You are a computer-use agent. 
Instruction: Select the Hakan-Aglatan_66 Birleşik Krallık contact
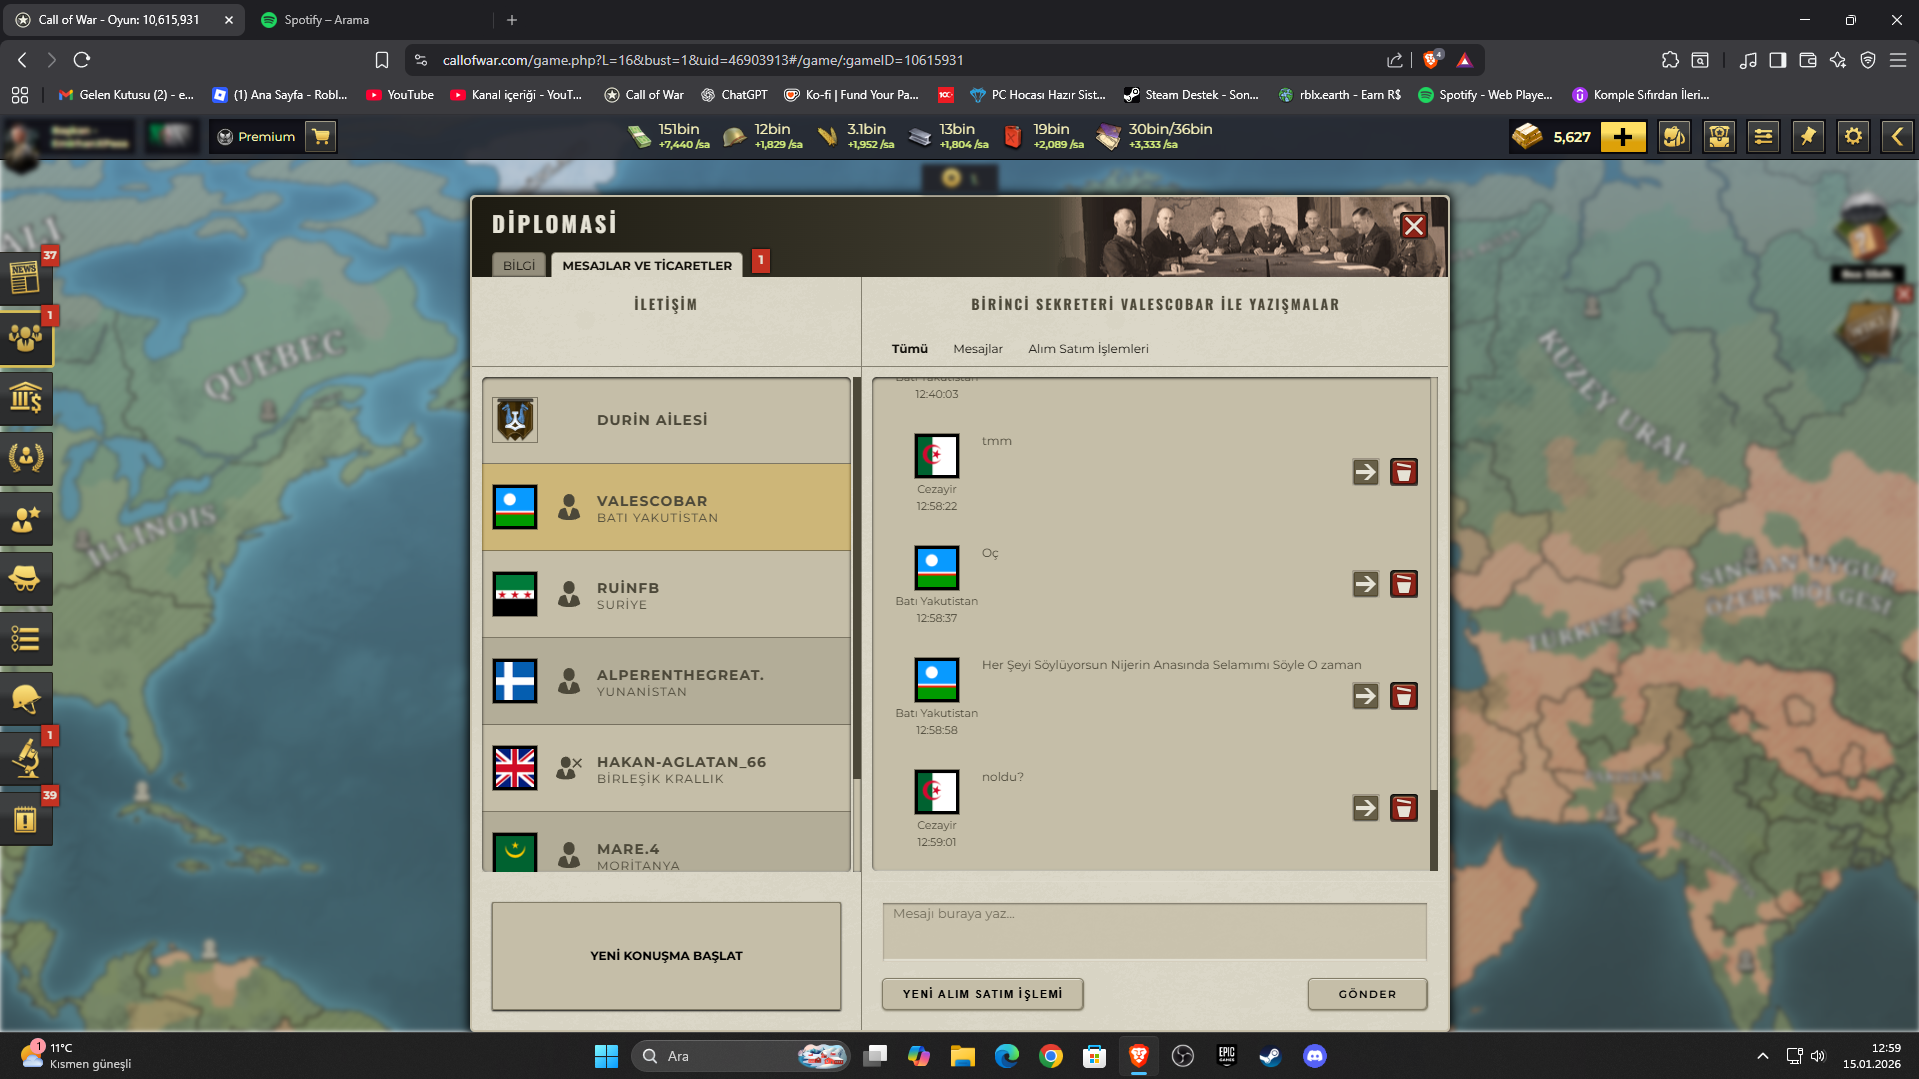[x=666, y=768]
